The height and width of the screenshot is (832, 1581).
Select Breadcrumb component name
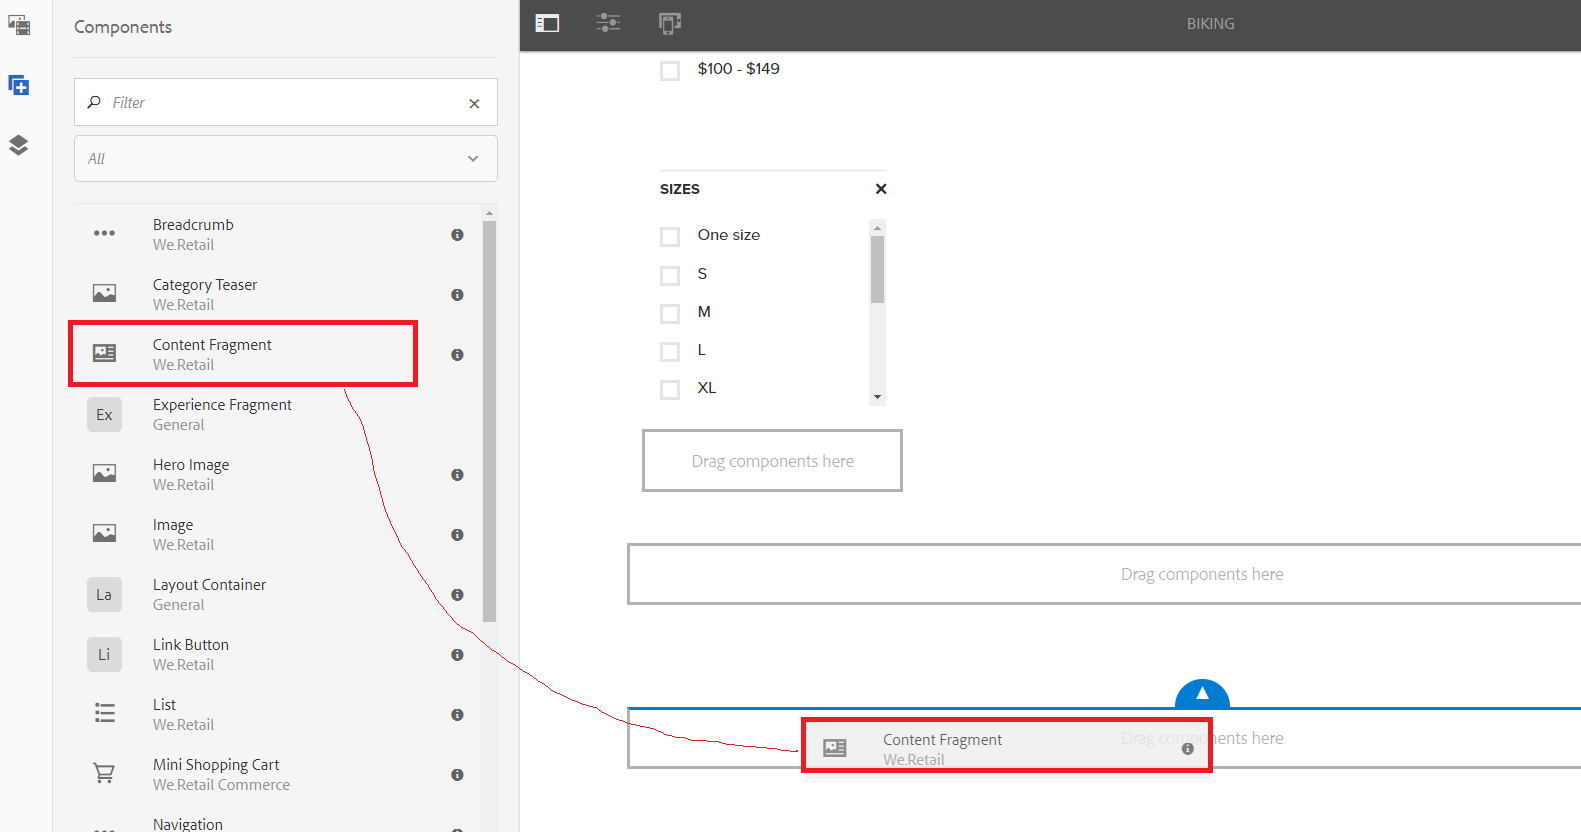[x=193, y=225]
